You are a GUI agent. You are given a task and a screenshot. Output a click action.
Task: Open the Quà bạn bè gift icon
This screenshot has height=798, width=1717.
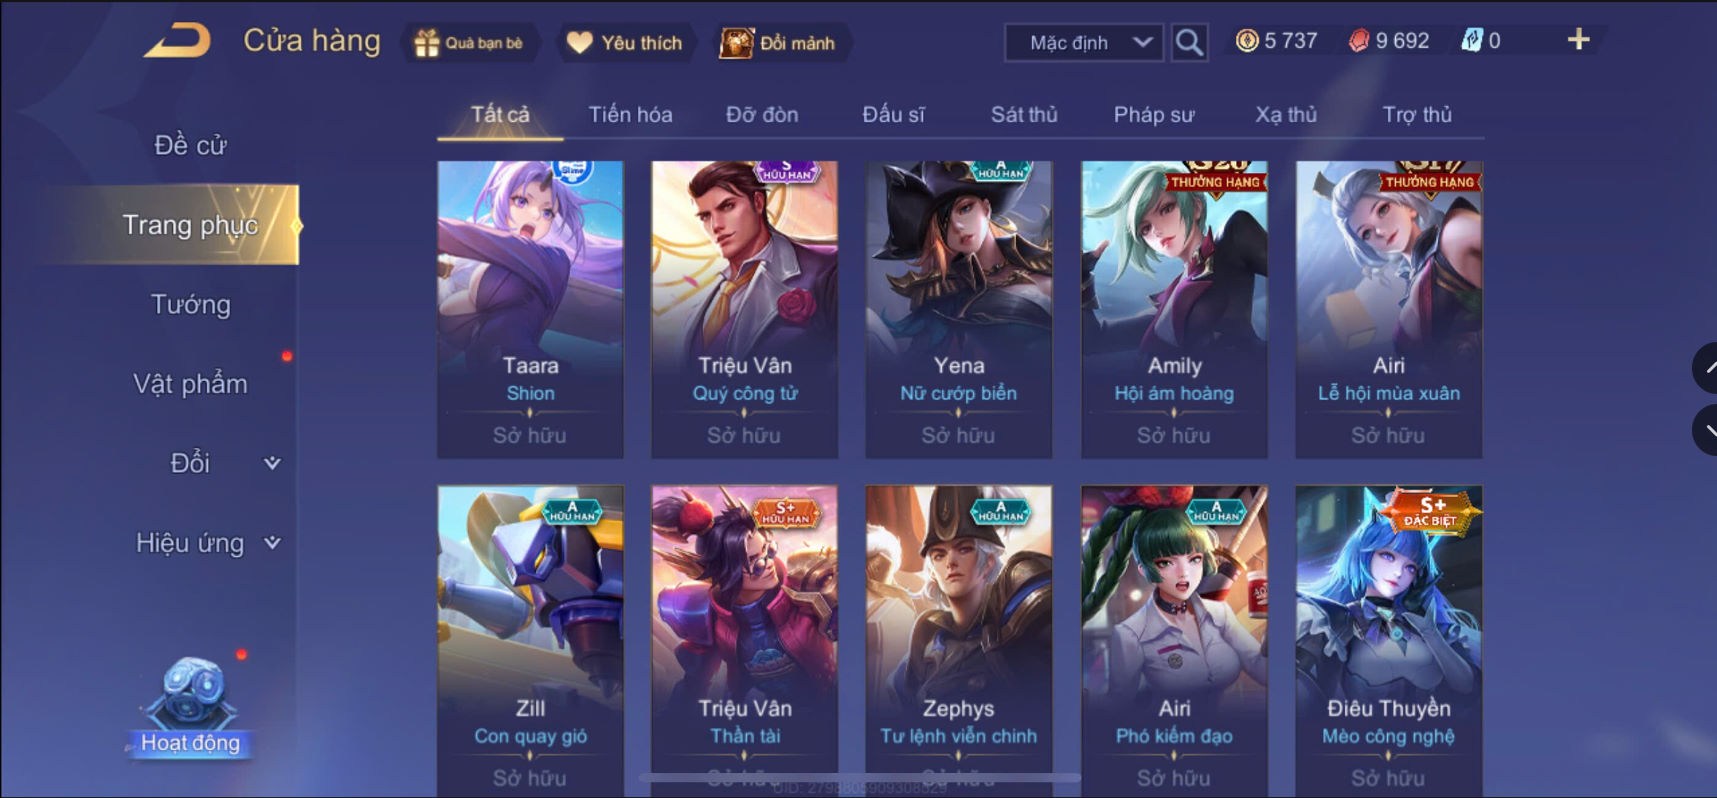pyautogui.click(x=427, y=43)
